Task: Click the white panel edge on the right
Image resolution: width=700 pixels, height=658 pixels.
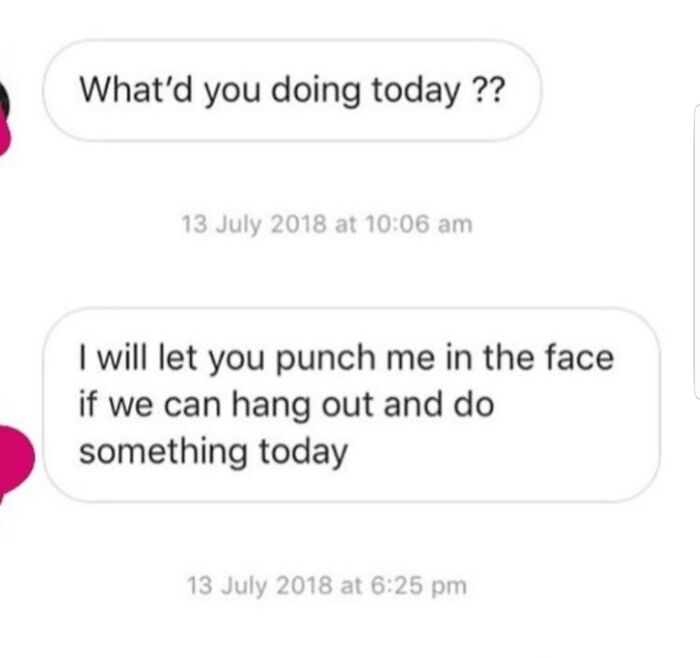Action: pyautogui.click(x=696, y=250)
